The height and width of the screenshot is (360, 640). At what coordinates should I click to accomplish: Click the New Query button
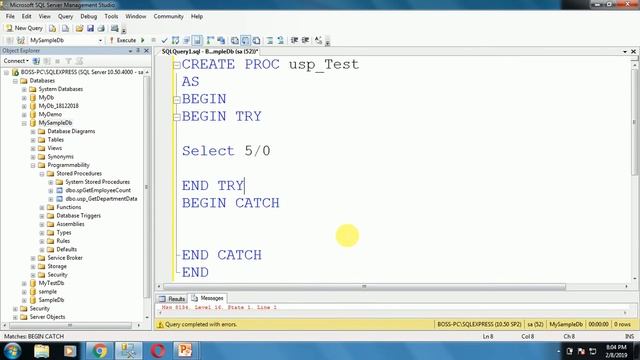click(24, 28)
